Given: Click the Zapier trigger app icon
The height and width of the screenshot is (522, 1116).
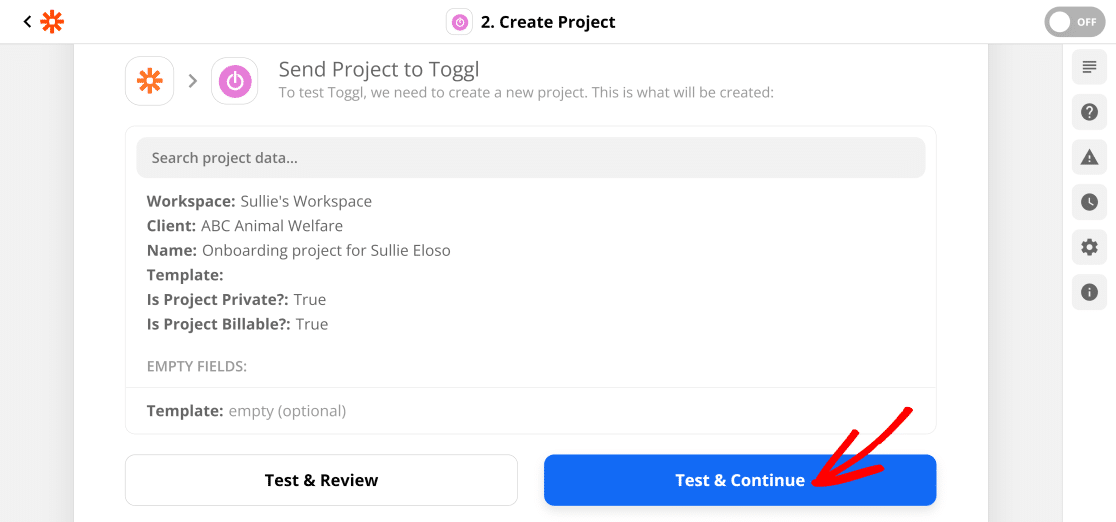Looking at the screenshot, I should coord(149,81).
